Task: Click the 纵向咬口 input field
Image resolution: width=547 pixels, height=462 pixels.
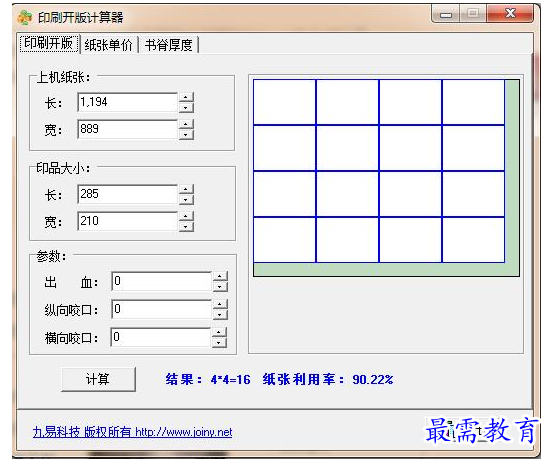Action: [162, 309]
